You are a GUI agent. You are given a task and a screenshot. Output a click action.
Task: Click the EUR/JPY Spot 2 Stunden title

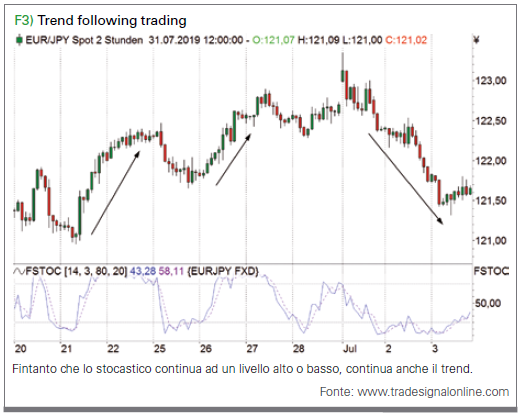click(84, 40)
